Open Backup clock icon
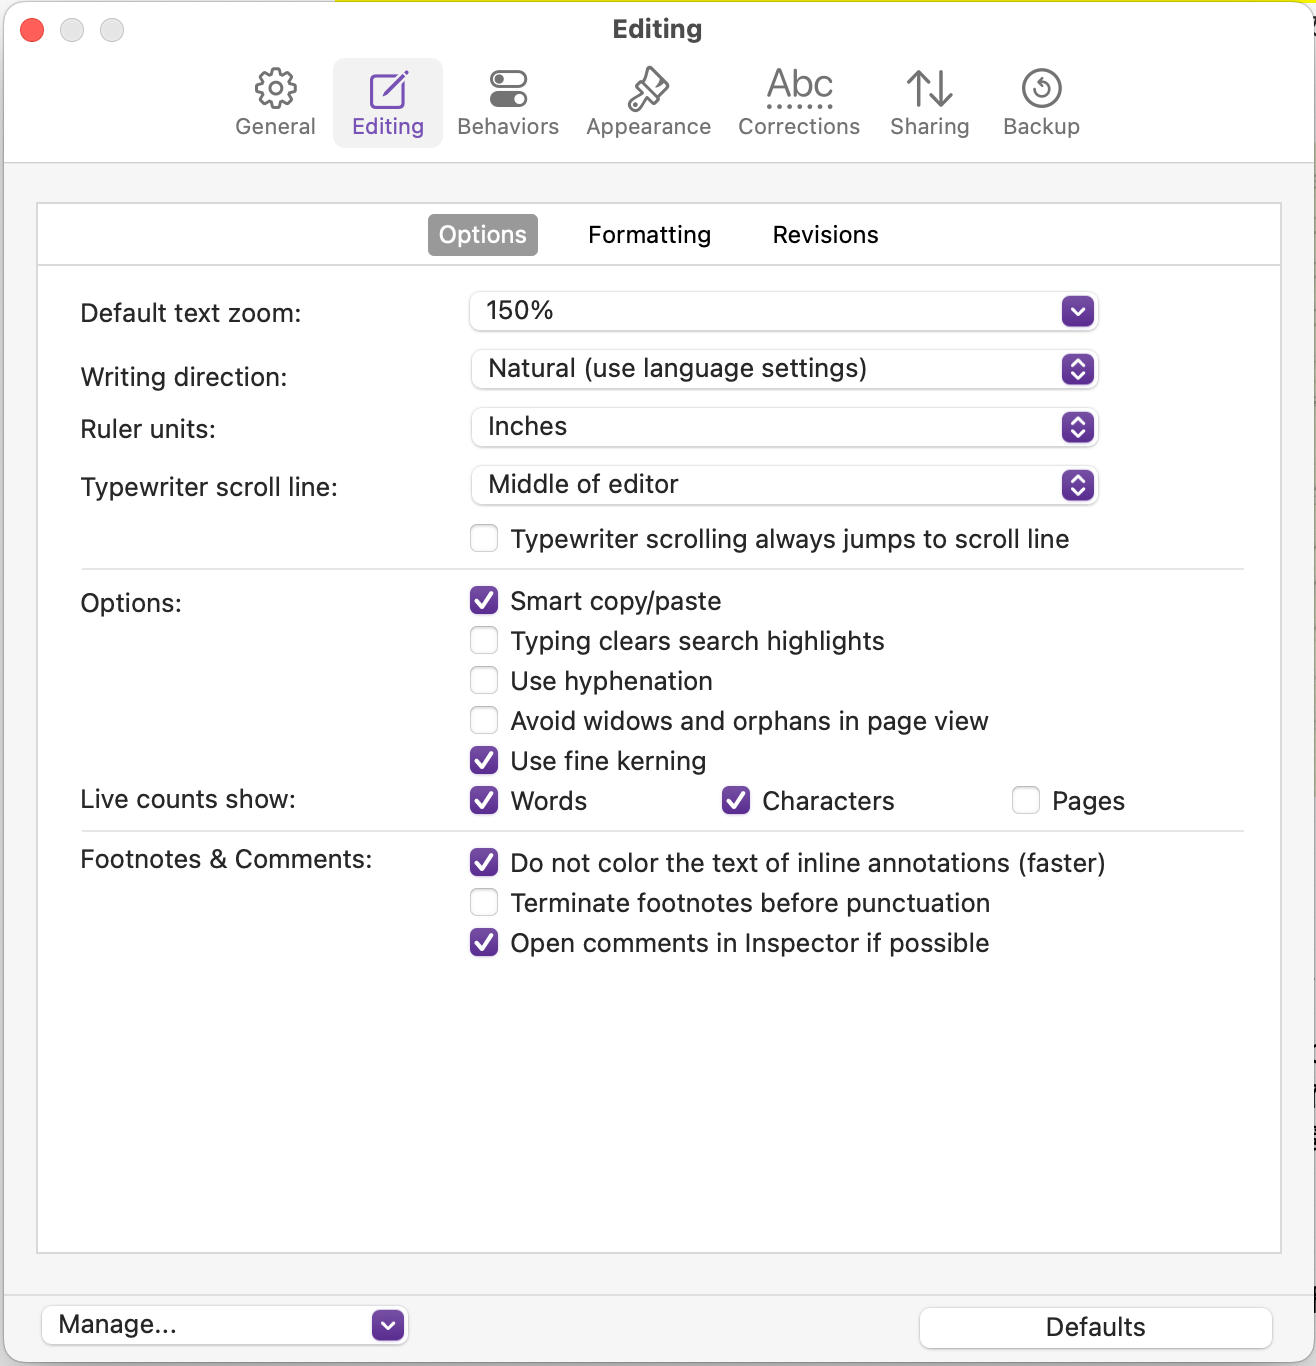This screenshot has width=1316, height=1366. coord(1041,89)
